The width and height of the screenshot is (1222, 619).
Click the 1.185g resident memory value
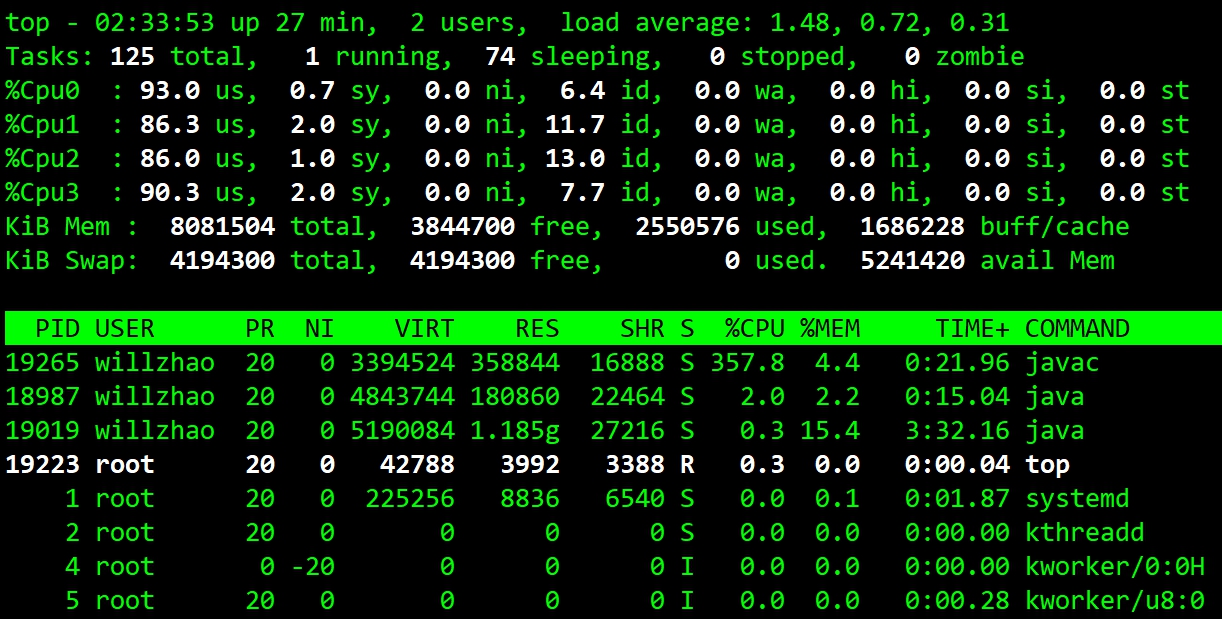(515, 430)
